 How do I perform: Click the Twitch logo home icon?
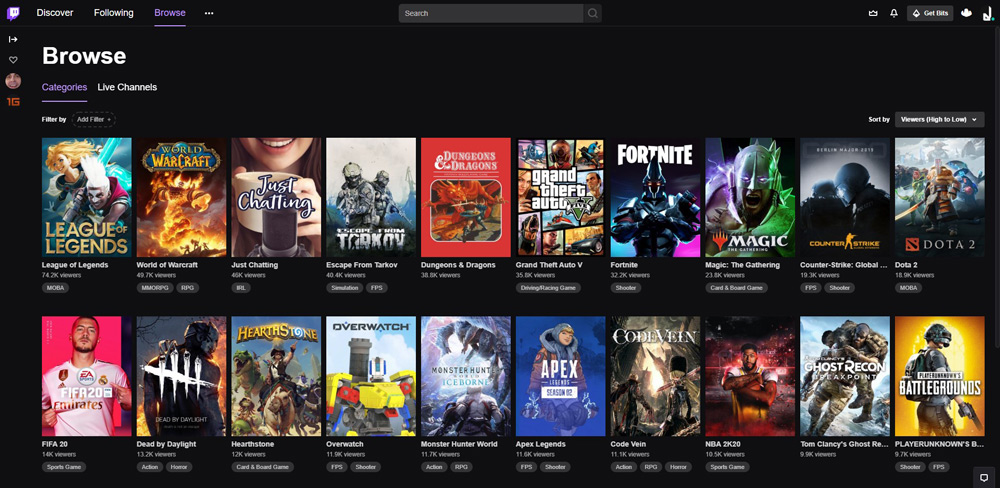[13, 13]
